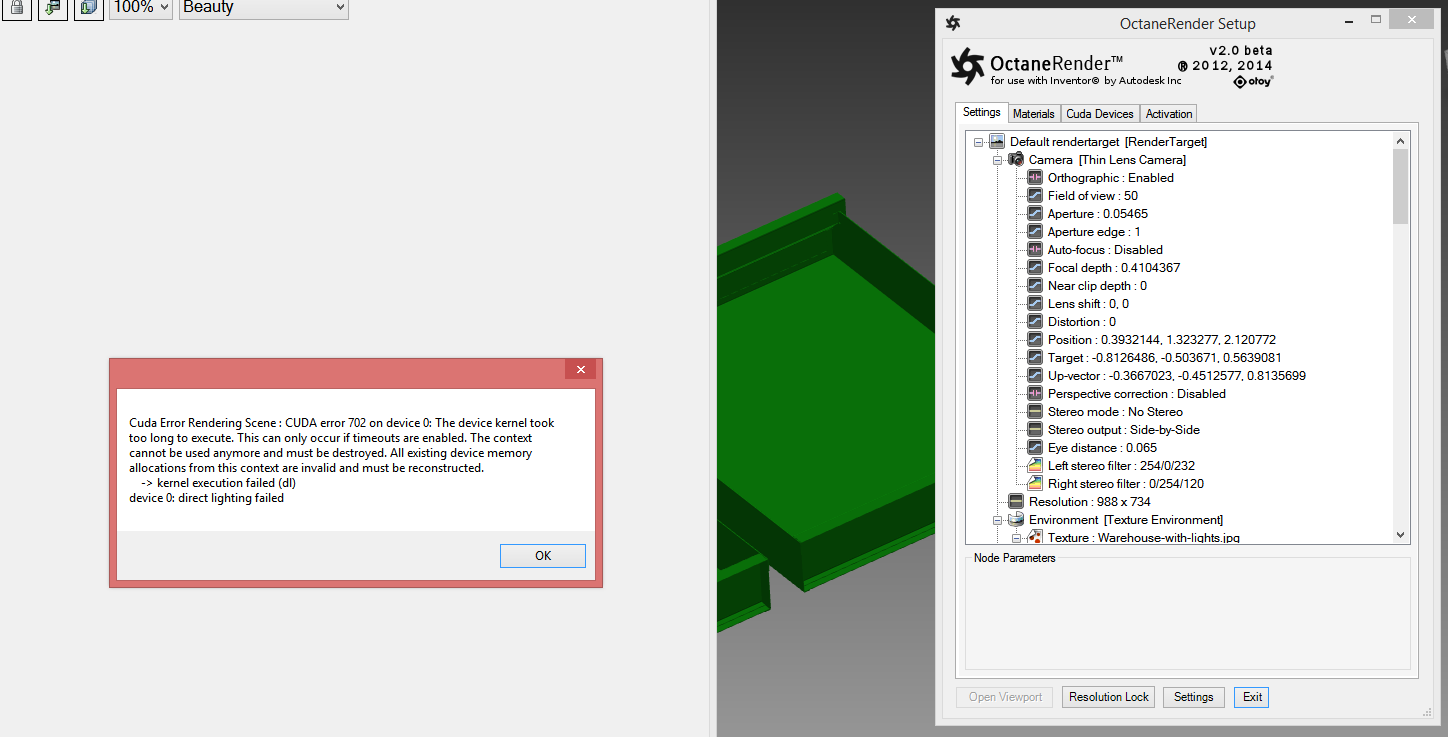The height and width of the screenshot is (737, 1448).
Task: Minimize the OctaneRender Setup window
Action: 1348,19
